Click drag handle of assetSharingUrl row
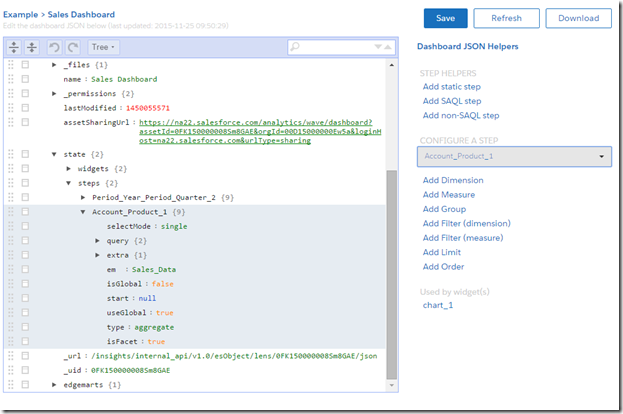Viewport: 623px width, 414px height. click(x=11, y=122)
